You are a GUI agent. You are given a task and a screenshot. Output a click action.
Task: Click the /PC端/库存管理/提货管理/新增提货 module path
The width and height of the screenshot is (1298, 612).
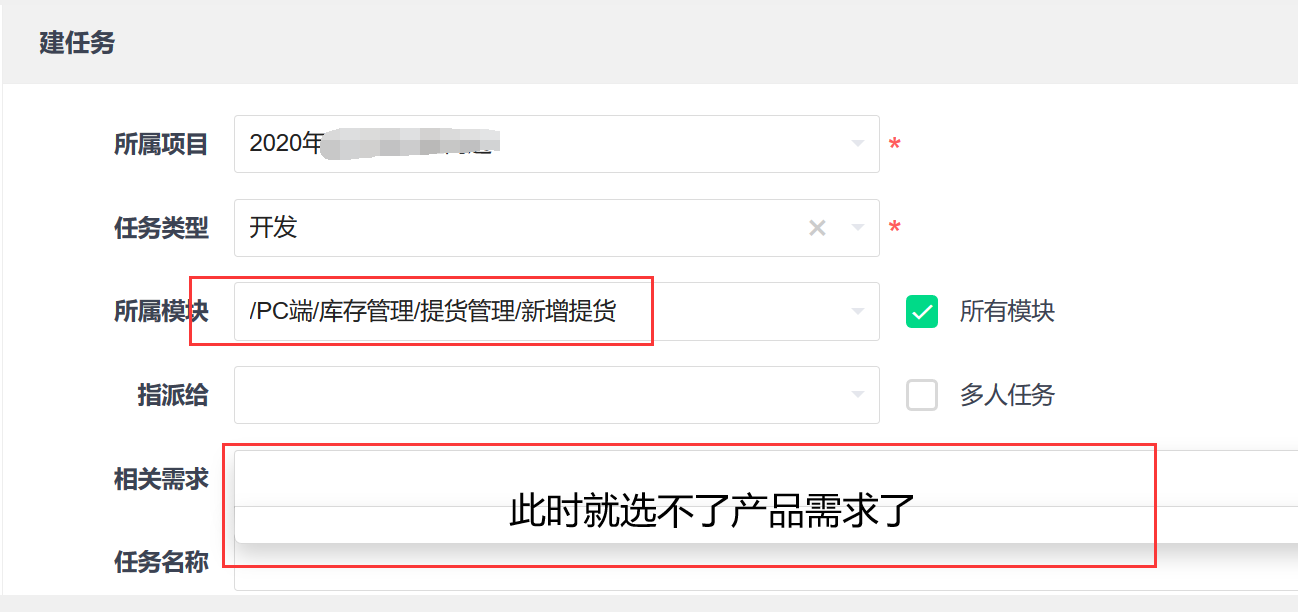coord(432,312)
